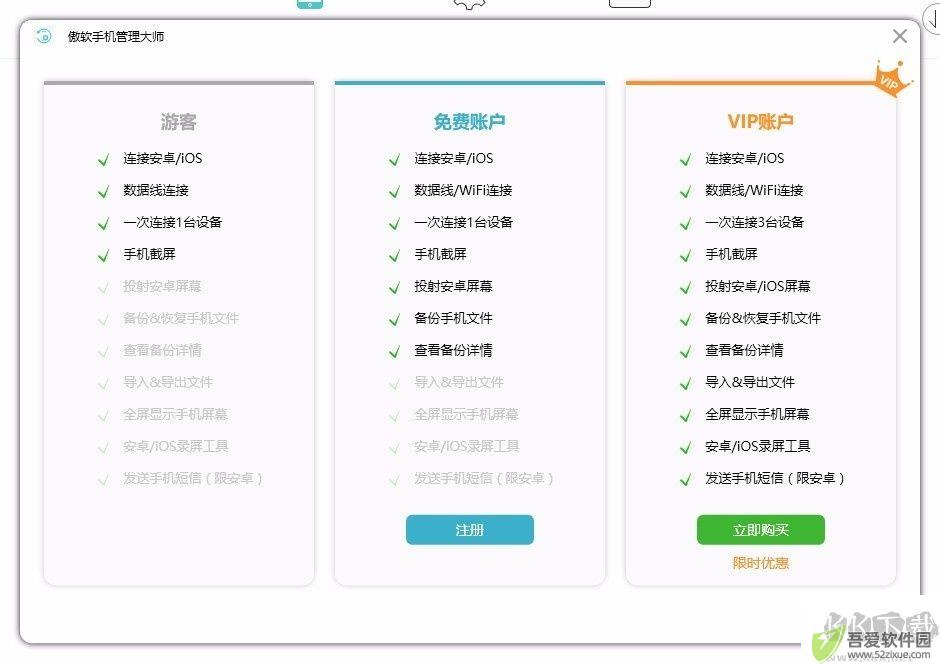Screen dimensions: 940x664
Task: Click 导入&导出文件 in the VIP column
Action: 749,382
